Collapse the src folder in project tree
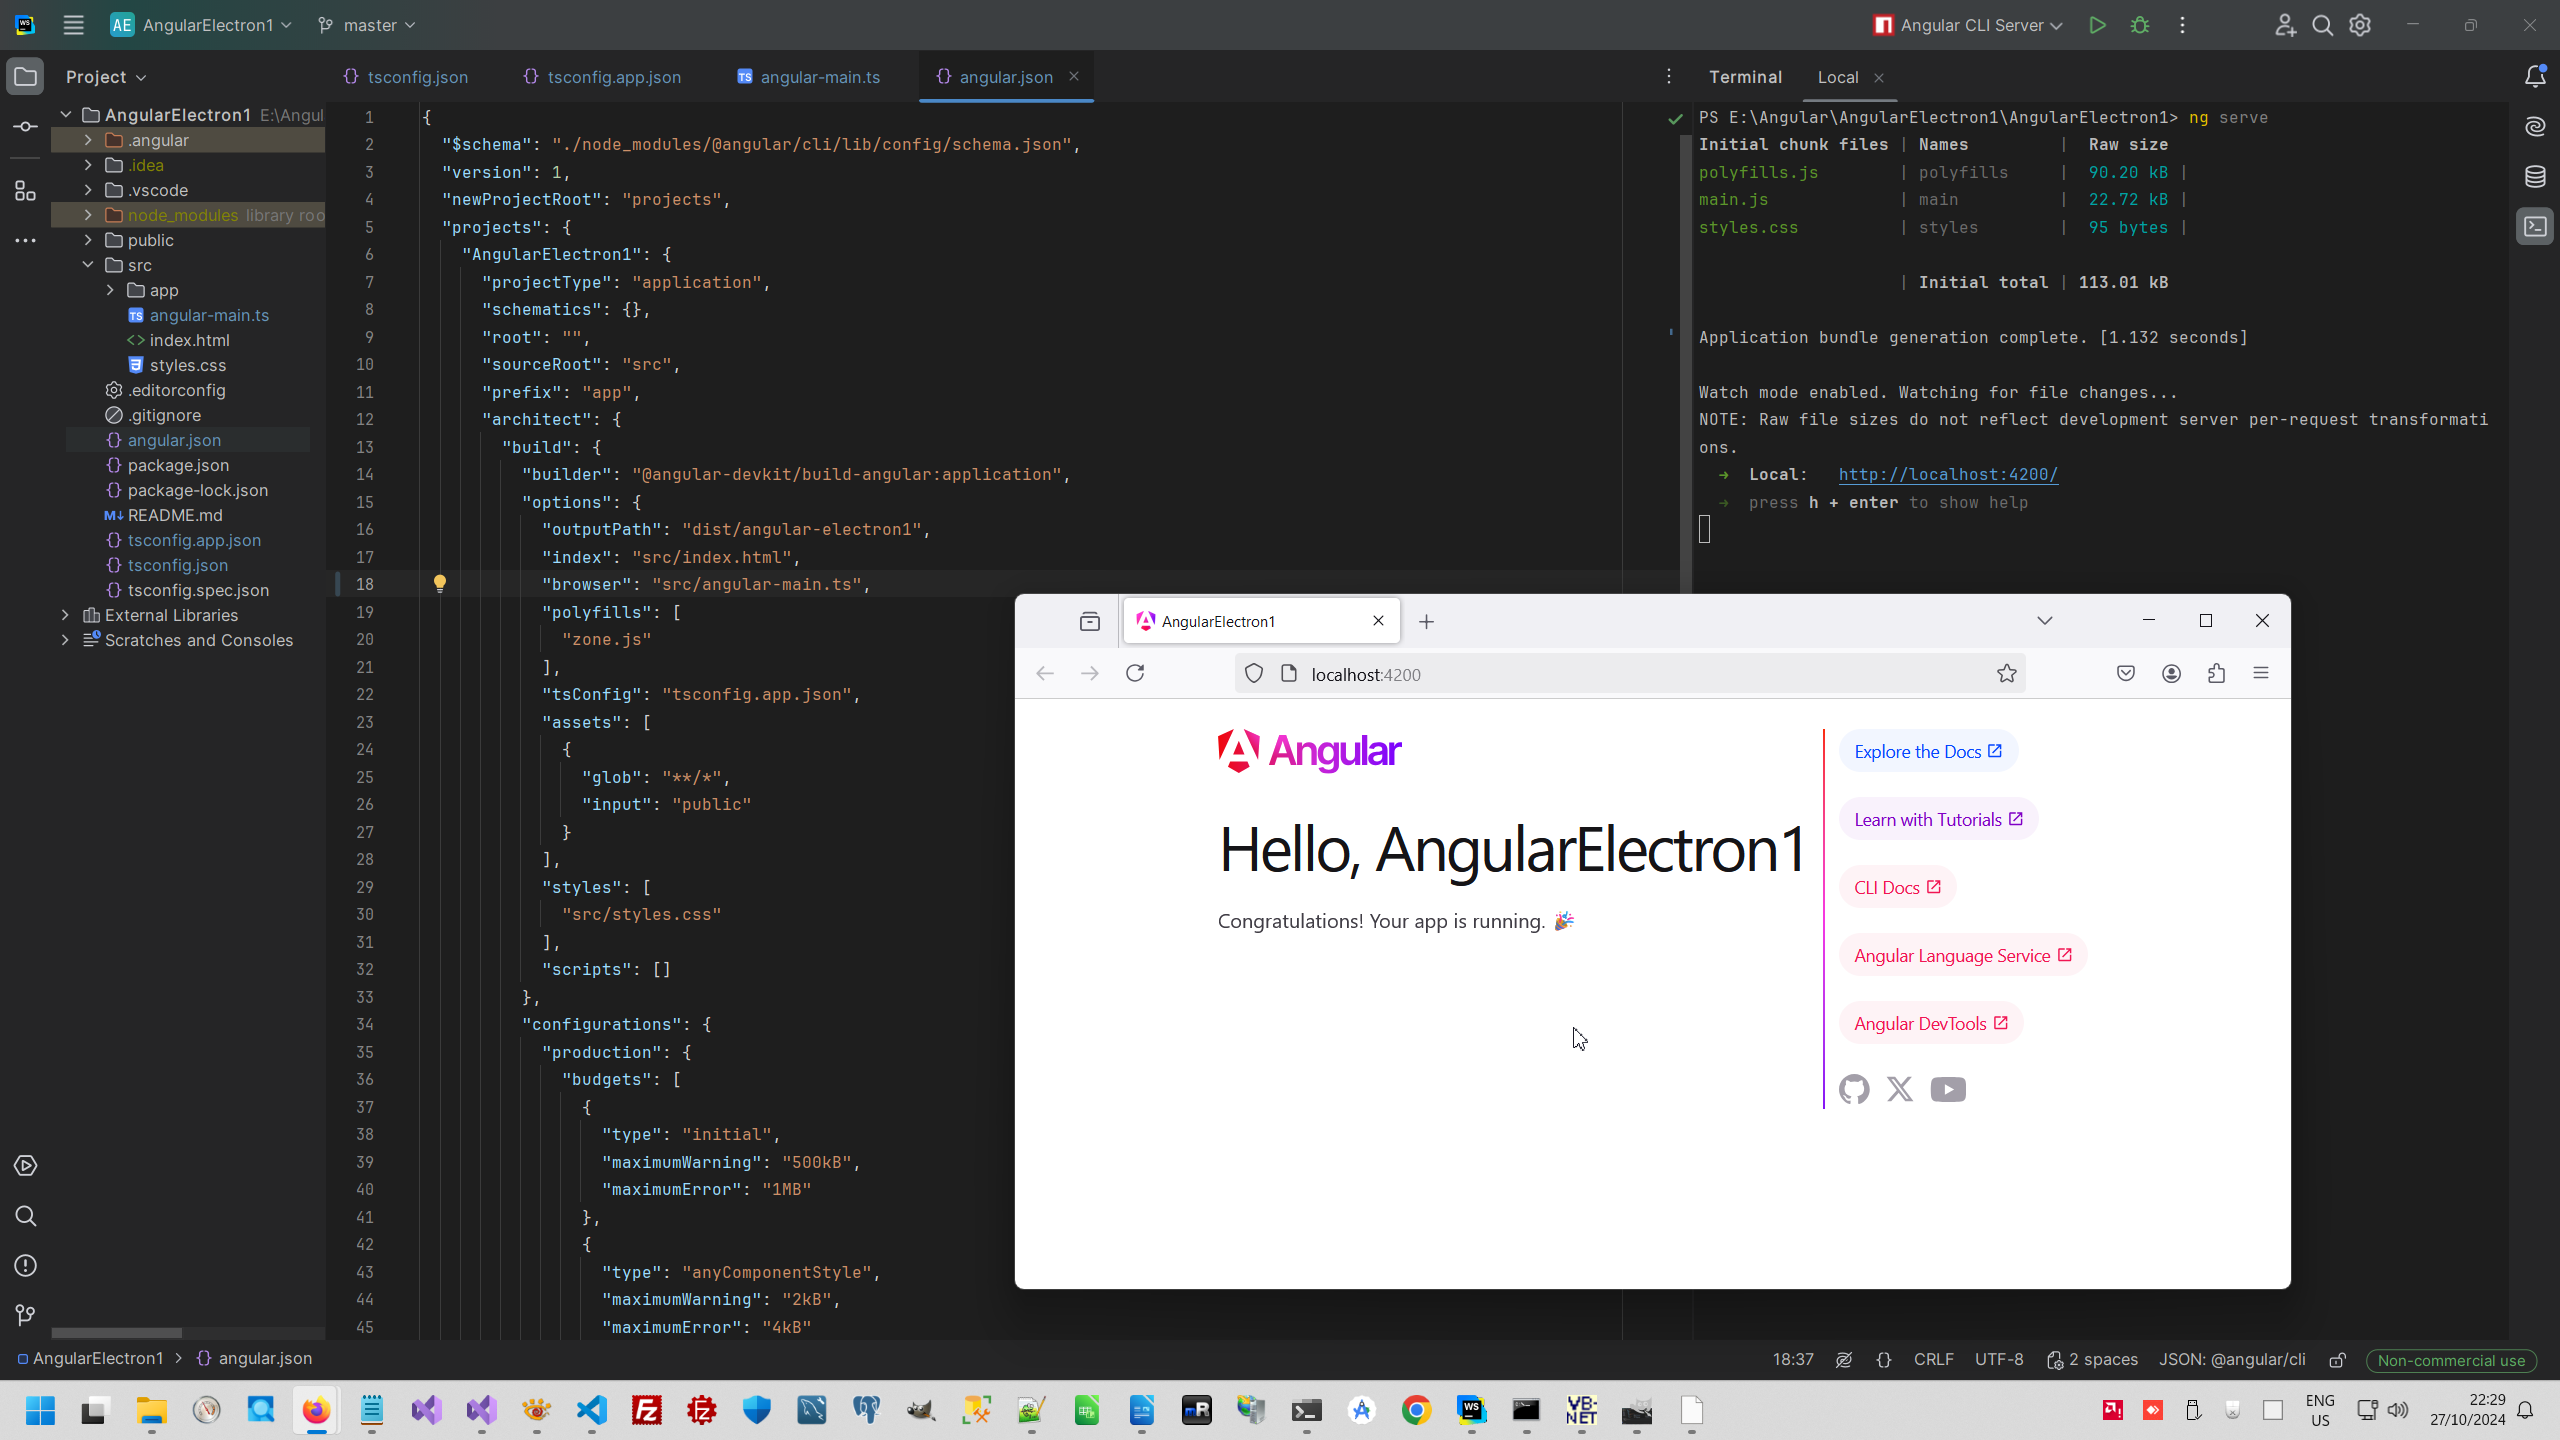The height and width of the screenshot is (1440, 2560). 88,265
